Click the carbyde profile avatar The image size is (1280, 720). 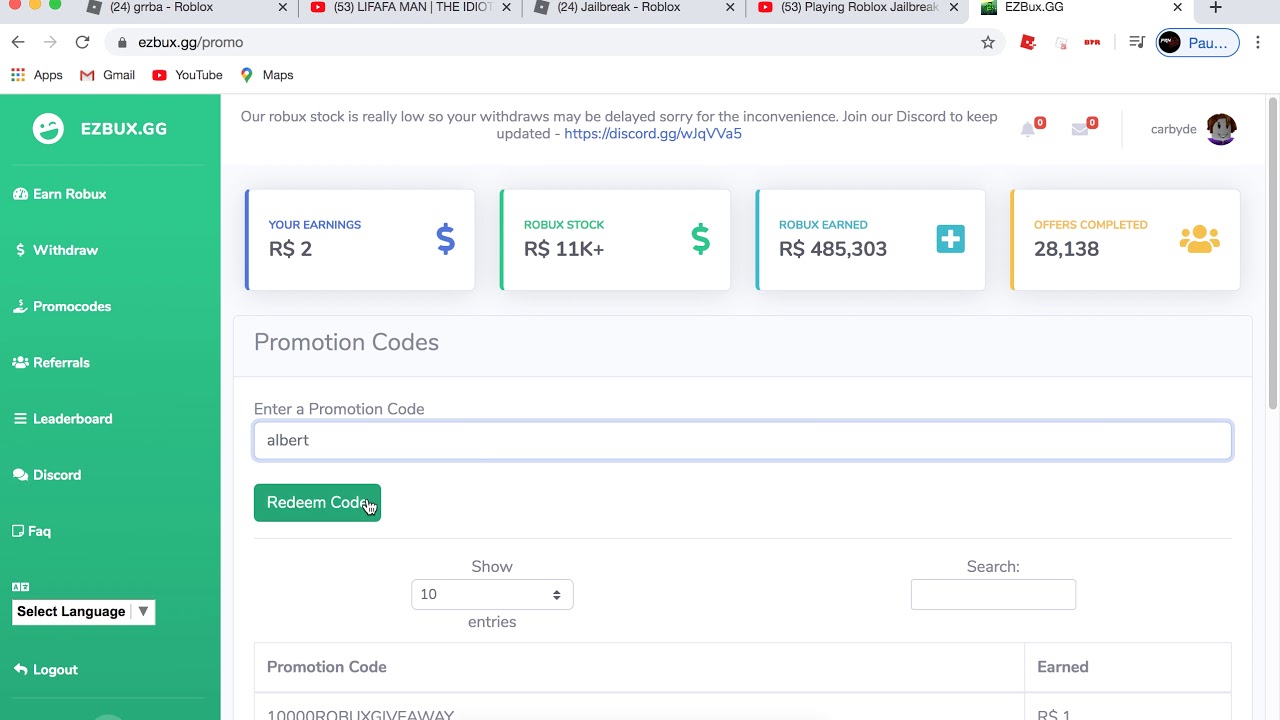pos(1221,129)
